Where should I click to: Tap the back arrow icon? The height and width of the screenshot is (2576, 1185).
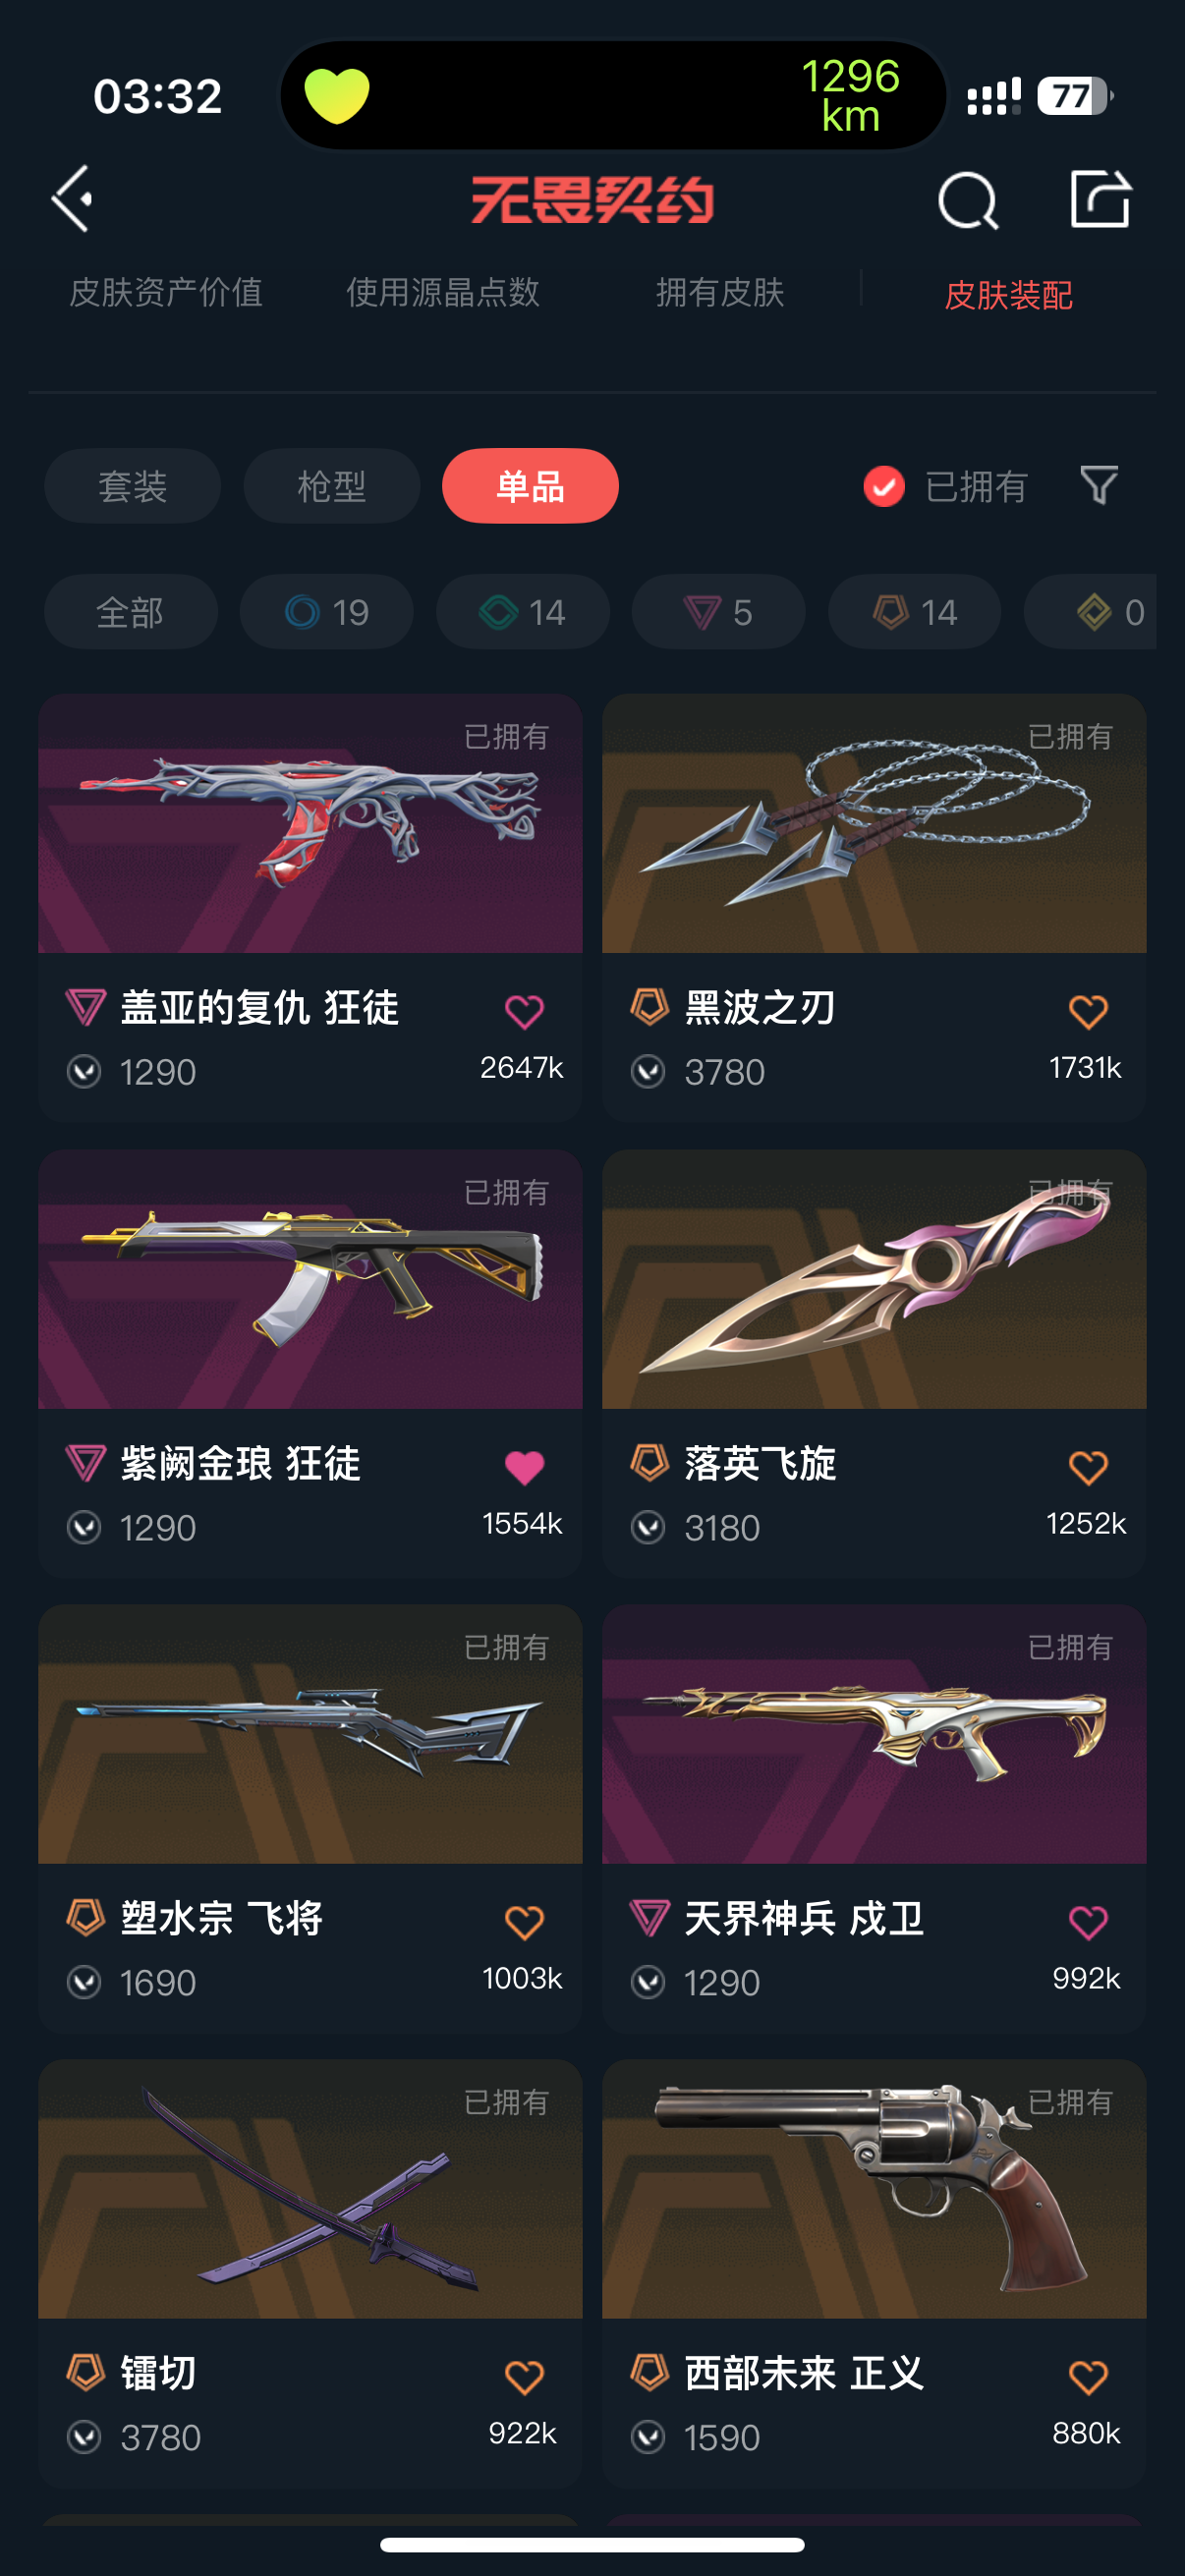[73, 199]
